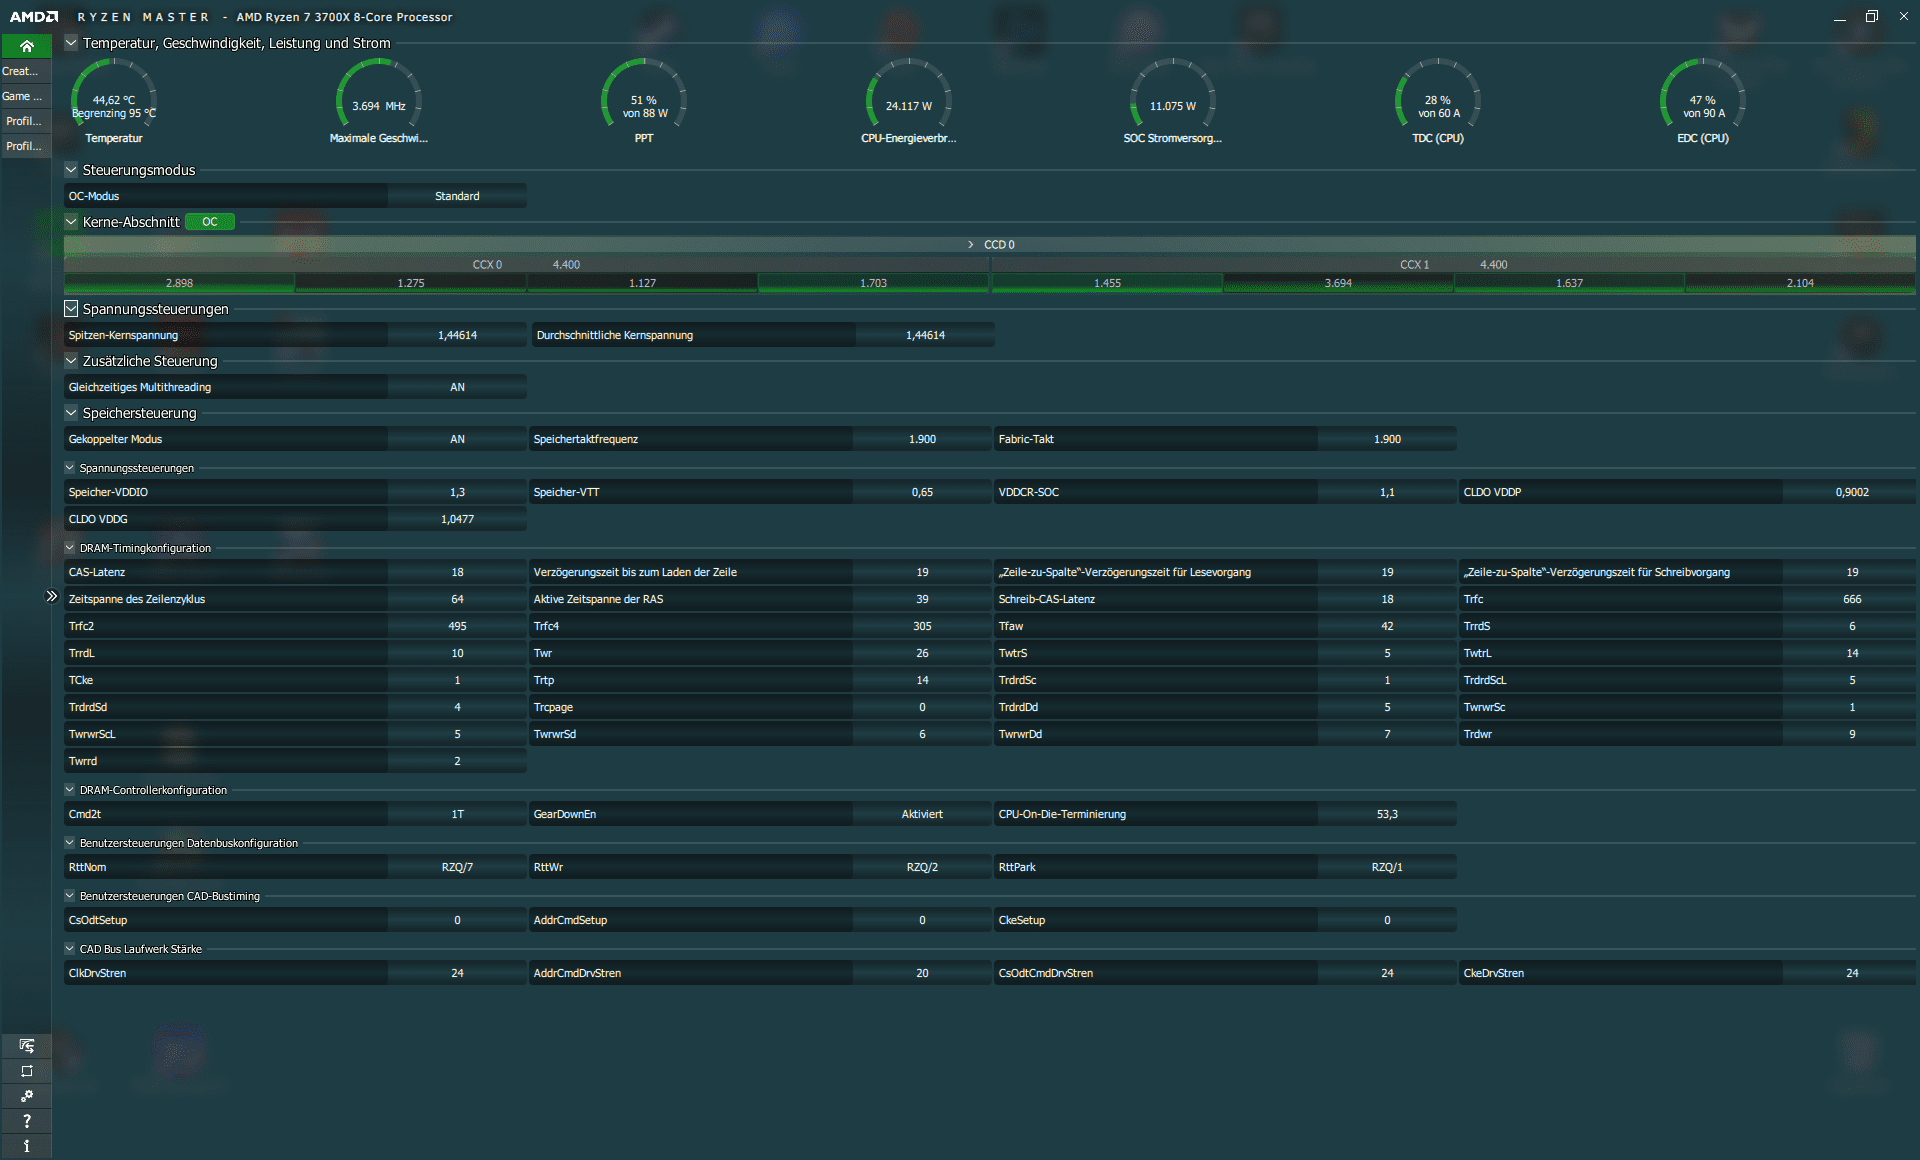This screenshot has width=1920, height=1160.
Task: Toggle Gleichzeitiges Multithreading AN value
Action: (457, 387)
